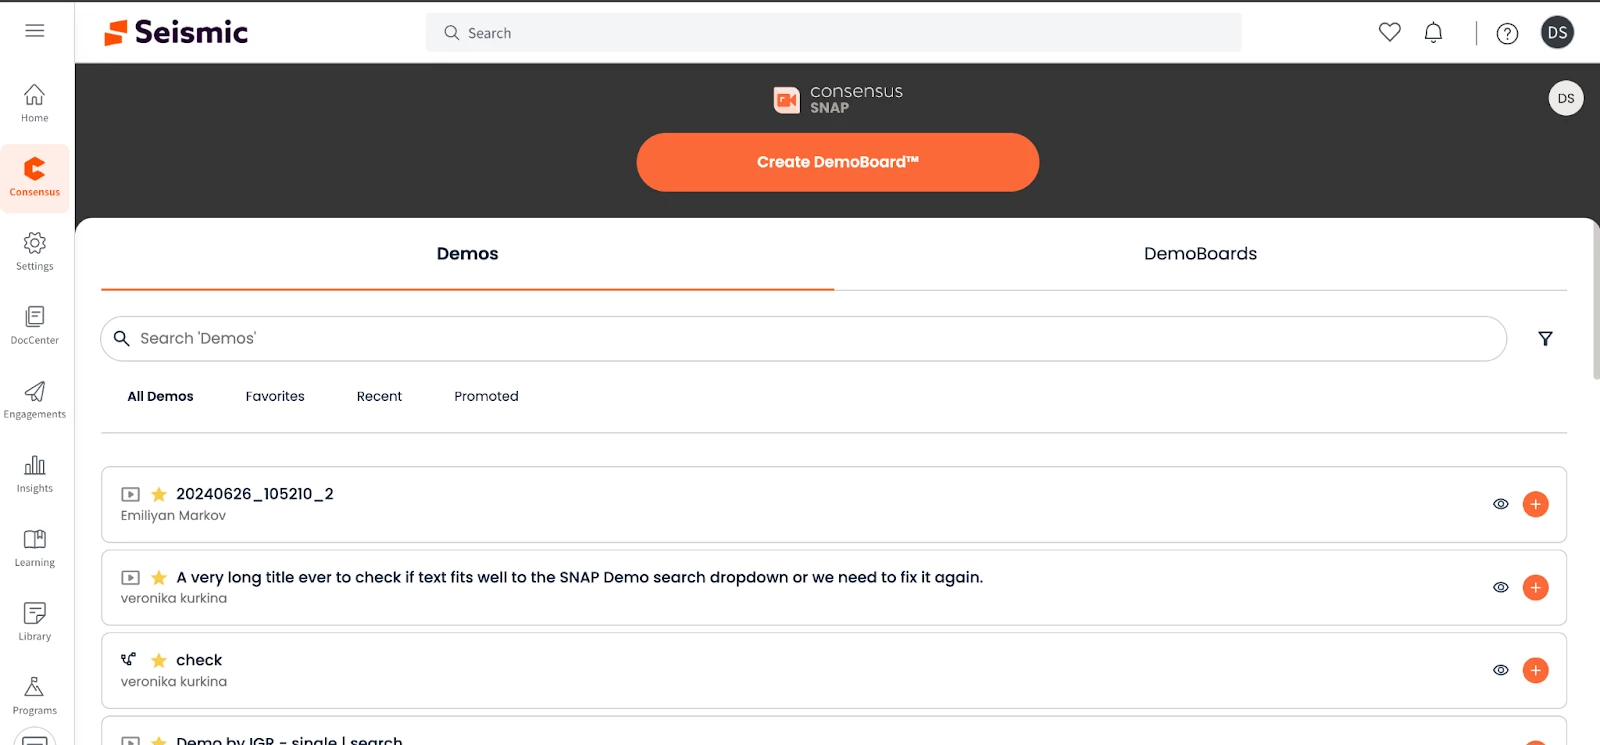
Task: Toggle favorite star for the very long title demo
Action: (159, 577)
